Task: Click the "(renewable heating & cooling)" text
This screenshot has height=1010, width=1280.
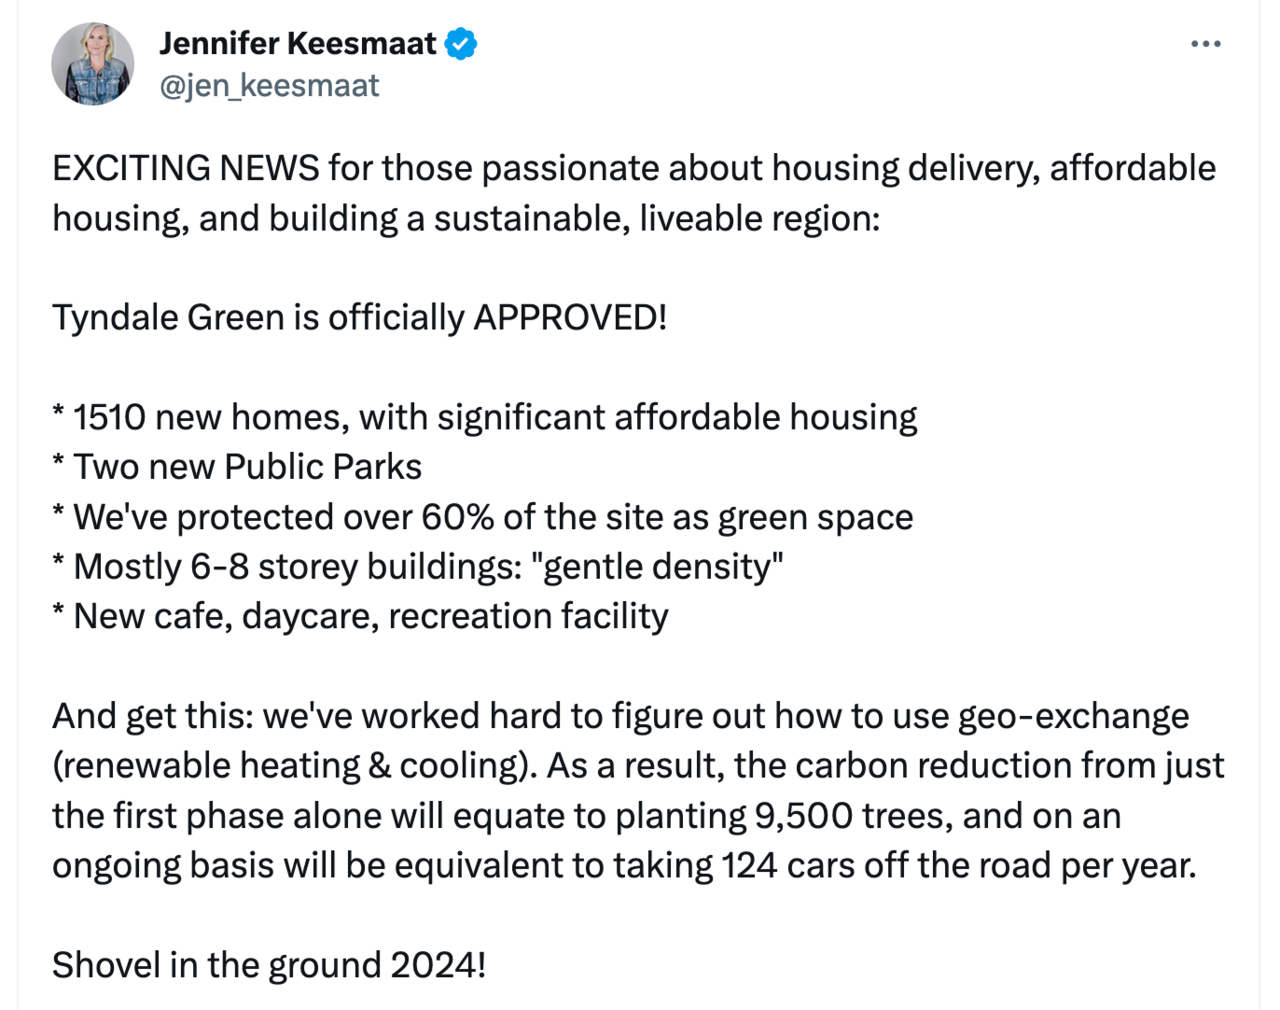Action: 290,766
